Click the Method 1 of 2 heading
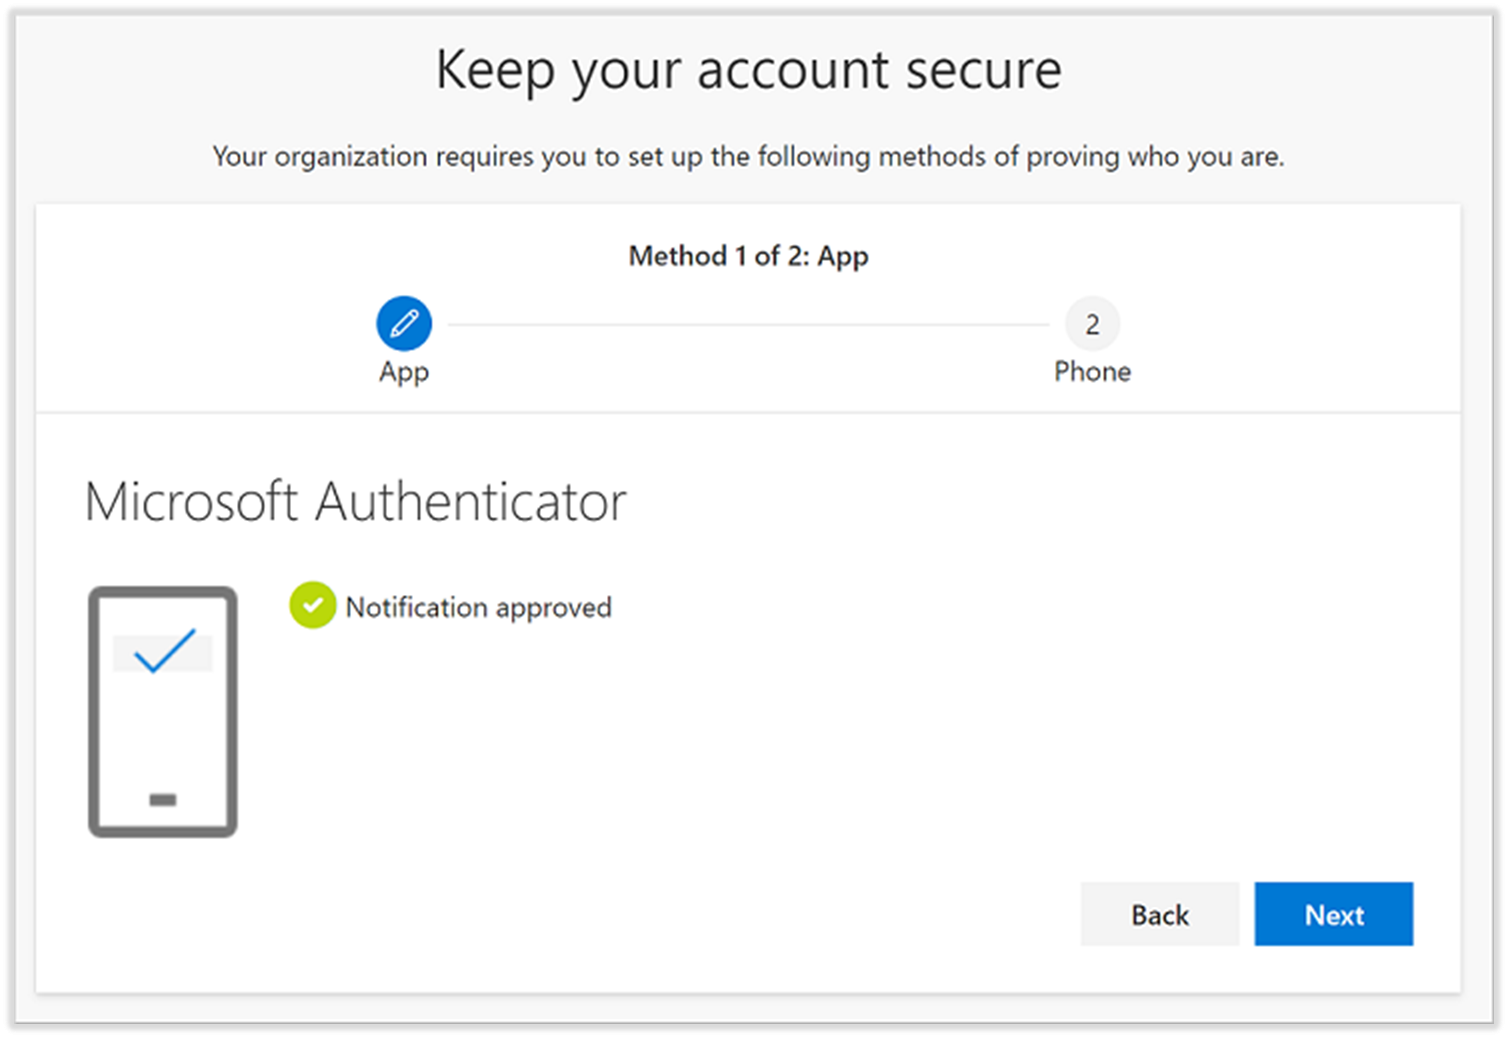 [748, 256]
